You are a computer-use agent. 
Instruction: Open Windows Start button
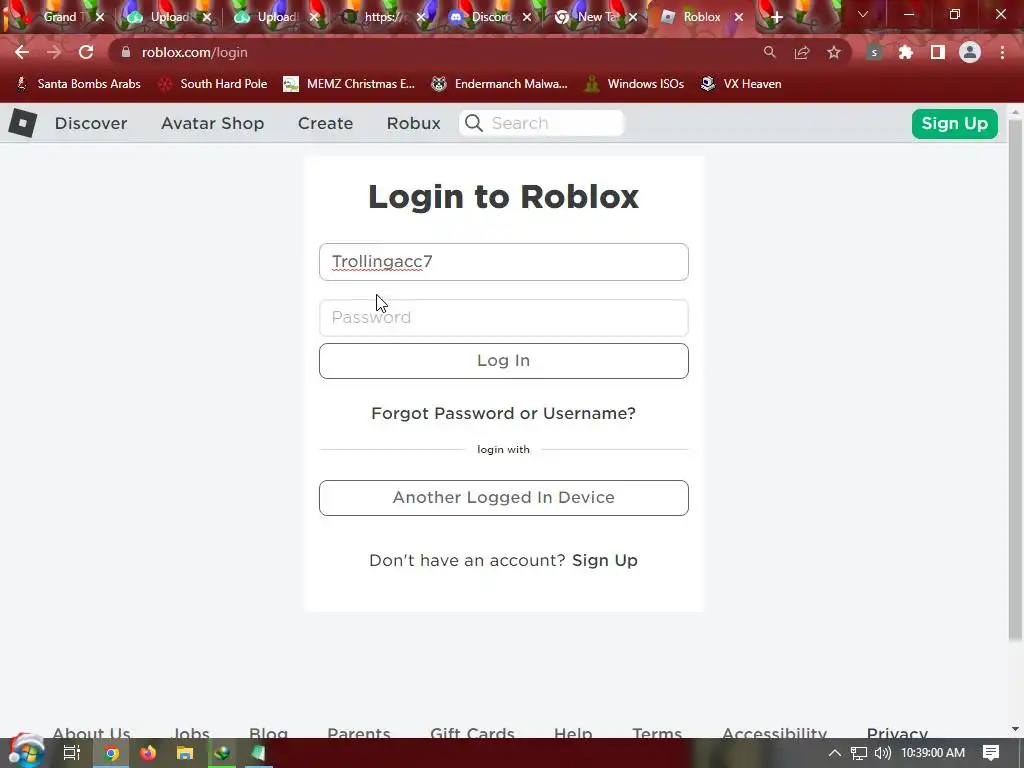click(x=25, y=752)
